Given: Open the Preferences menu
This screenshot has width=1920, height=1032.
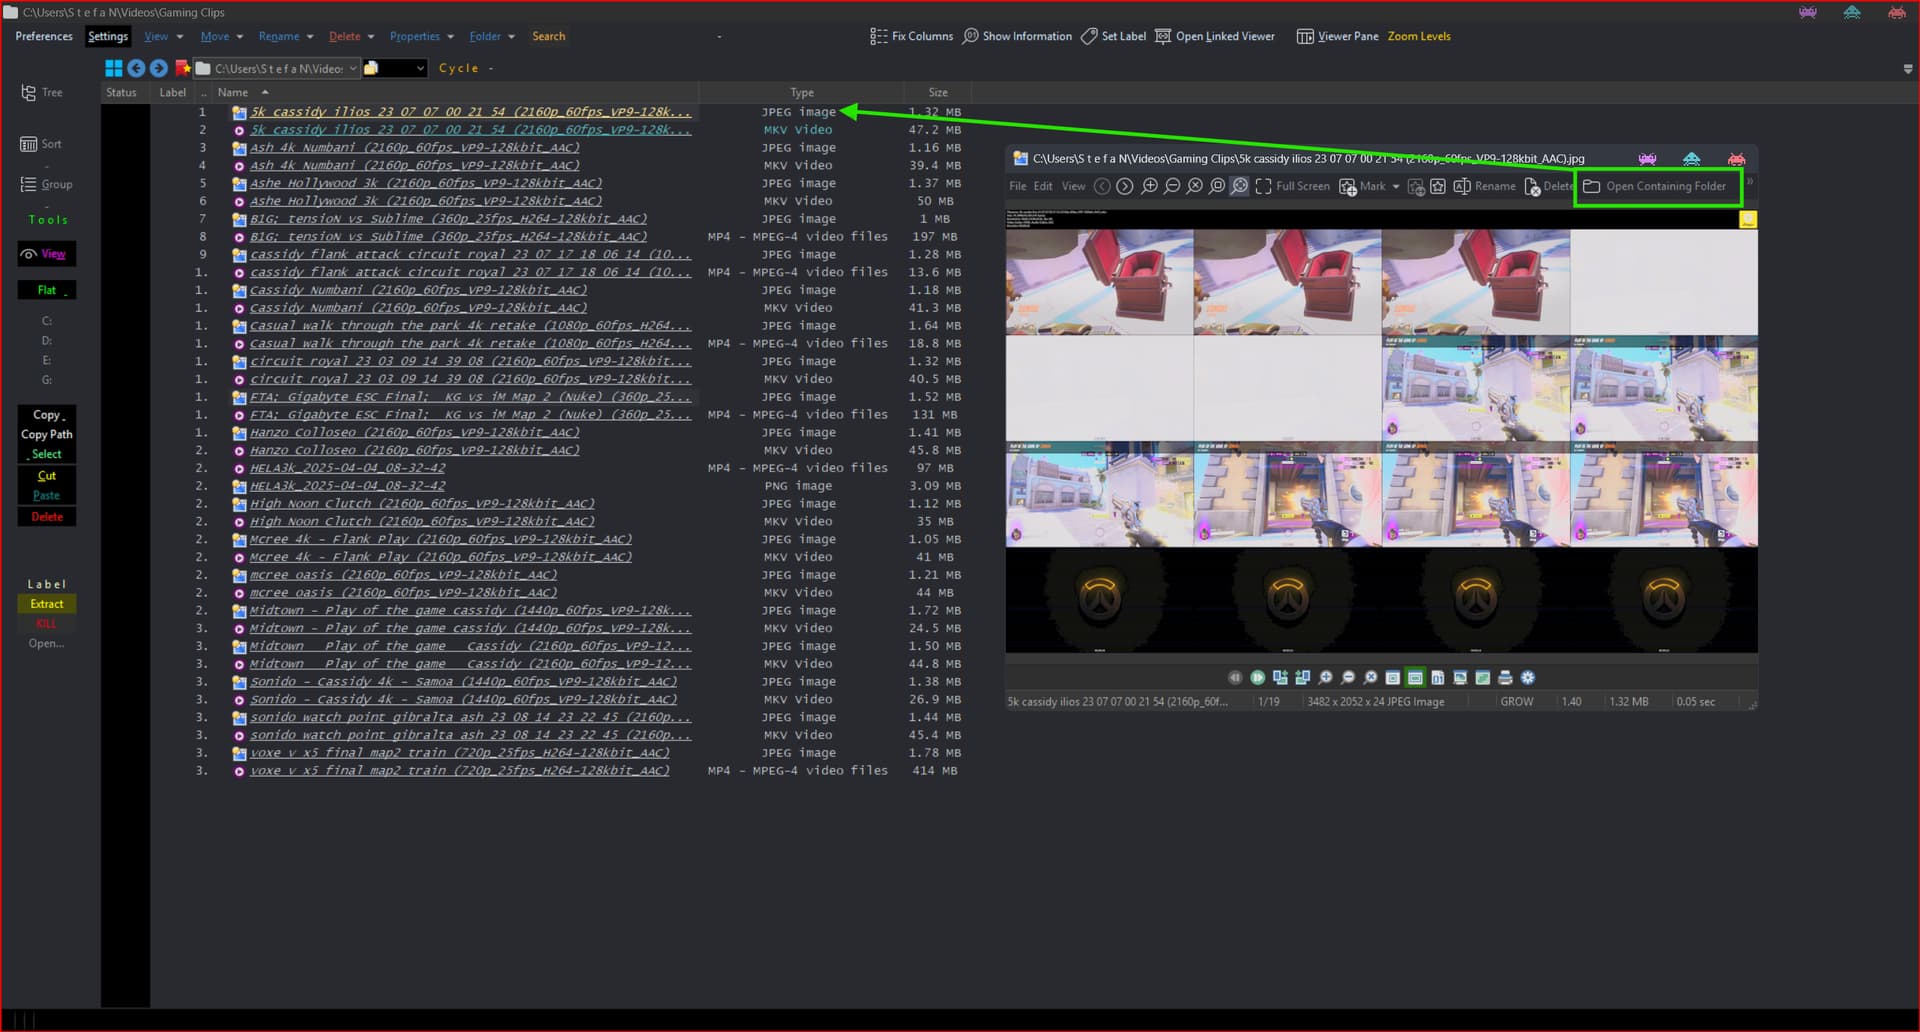Looking at the screenshot, I should coord(44,36).
